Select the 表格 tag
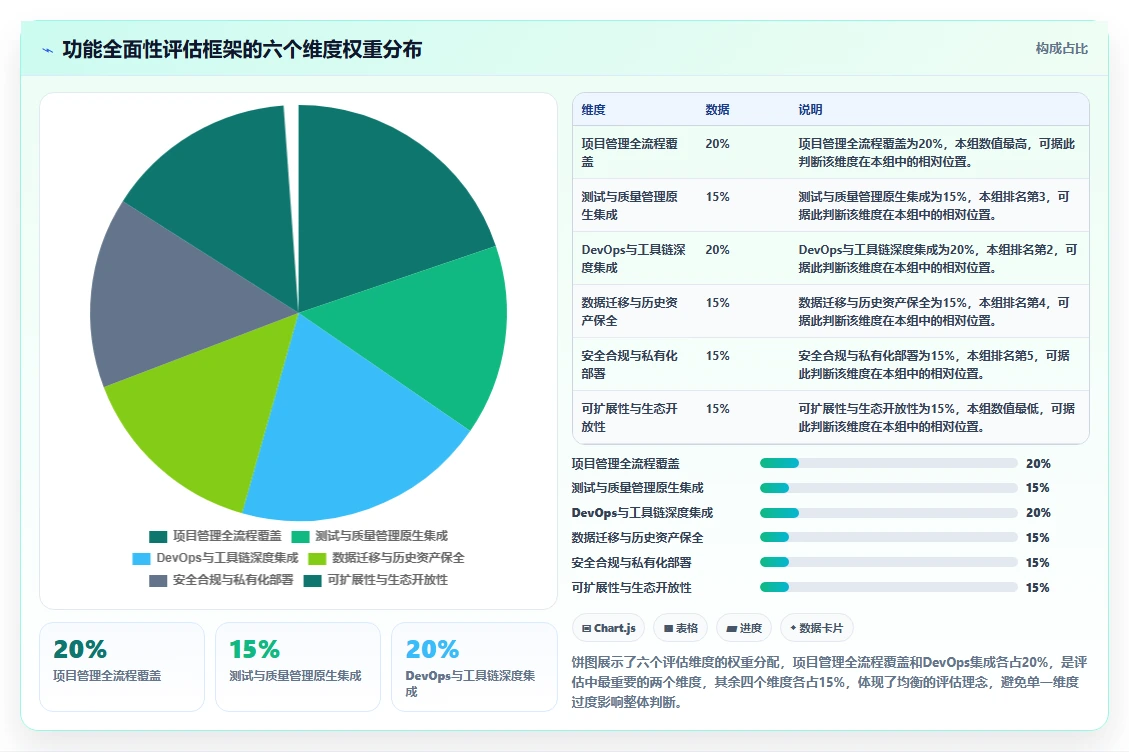1129x752 pixels. coord(680,628)
